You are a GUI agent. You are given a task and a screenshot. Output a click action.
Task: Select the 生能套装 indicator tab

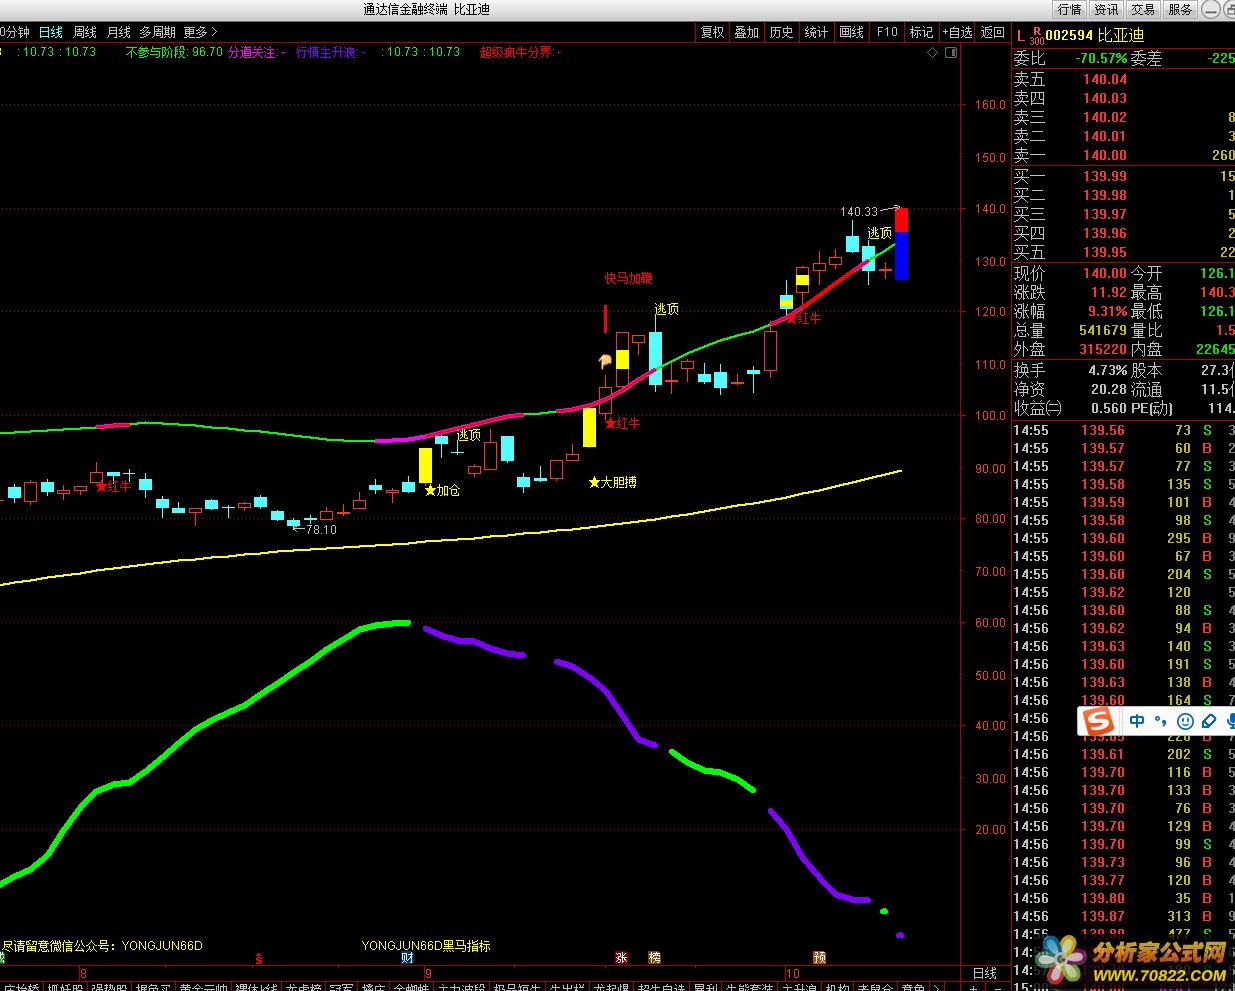click(x=748, y=988)
